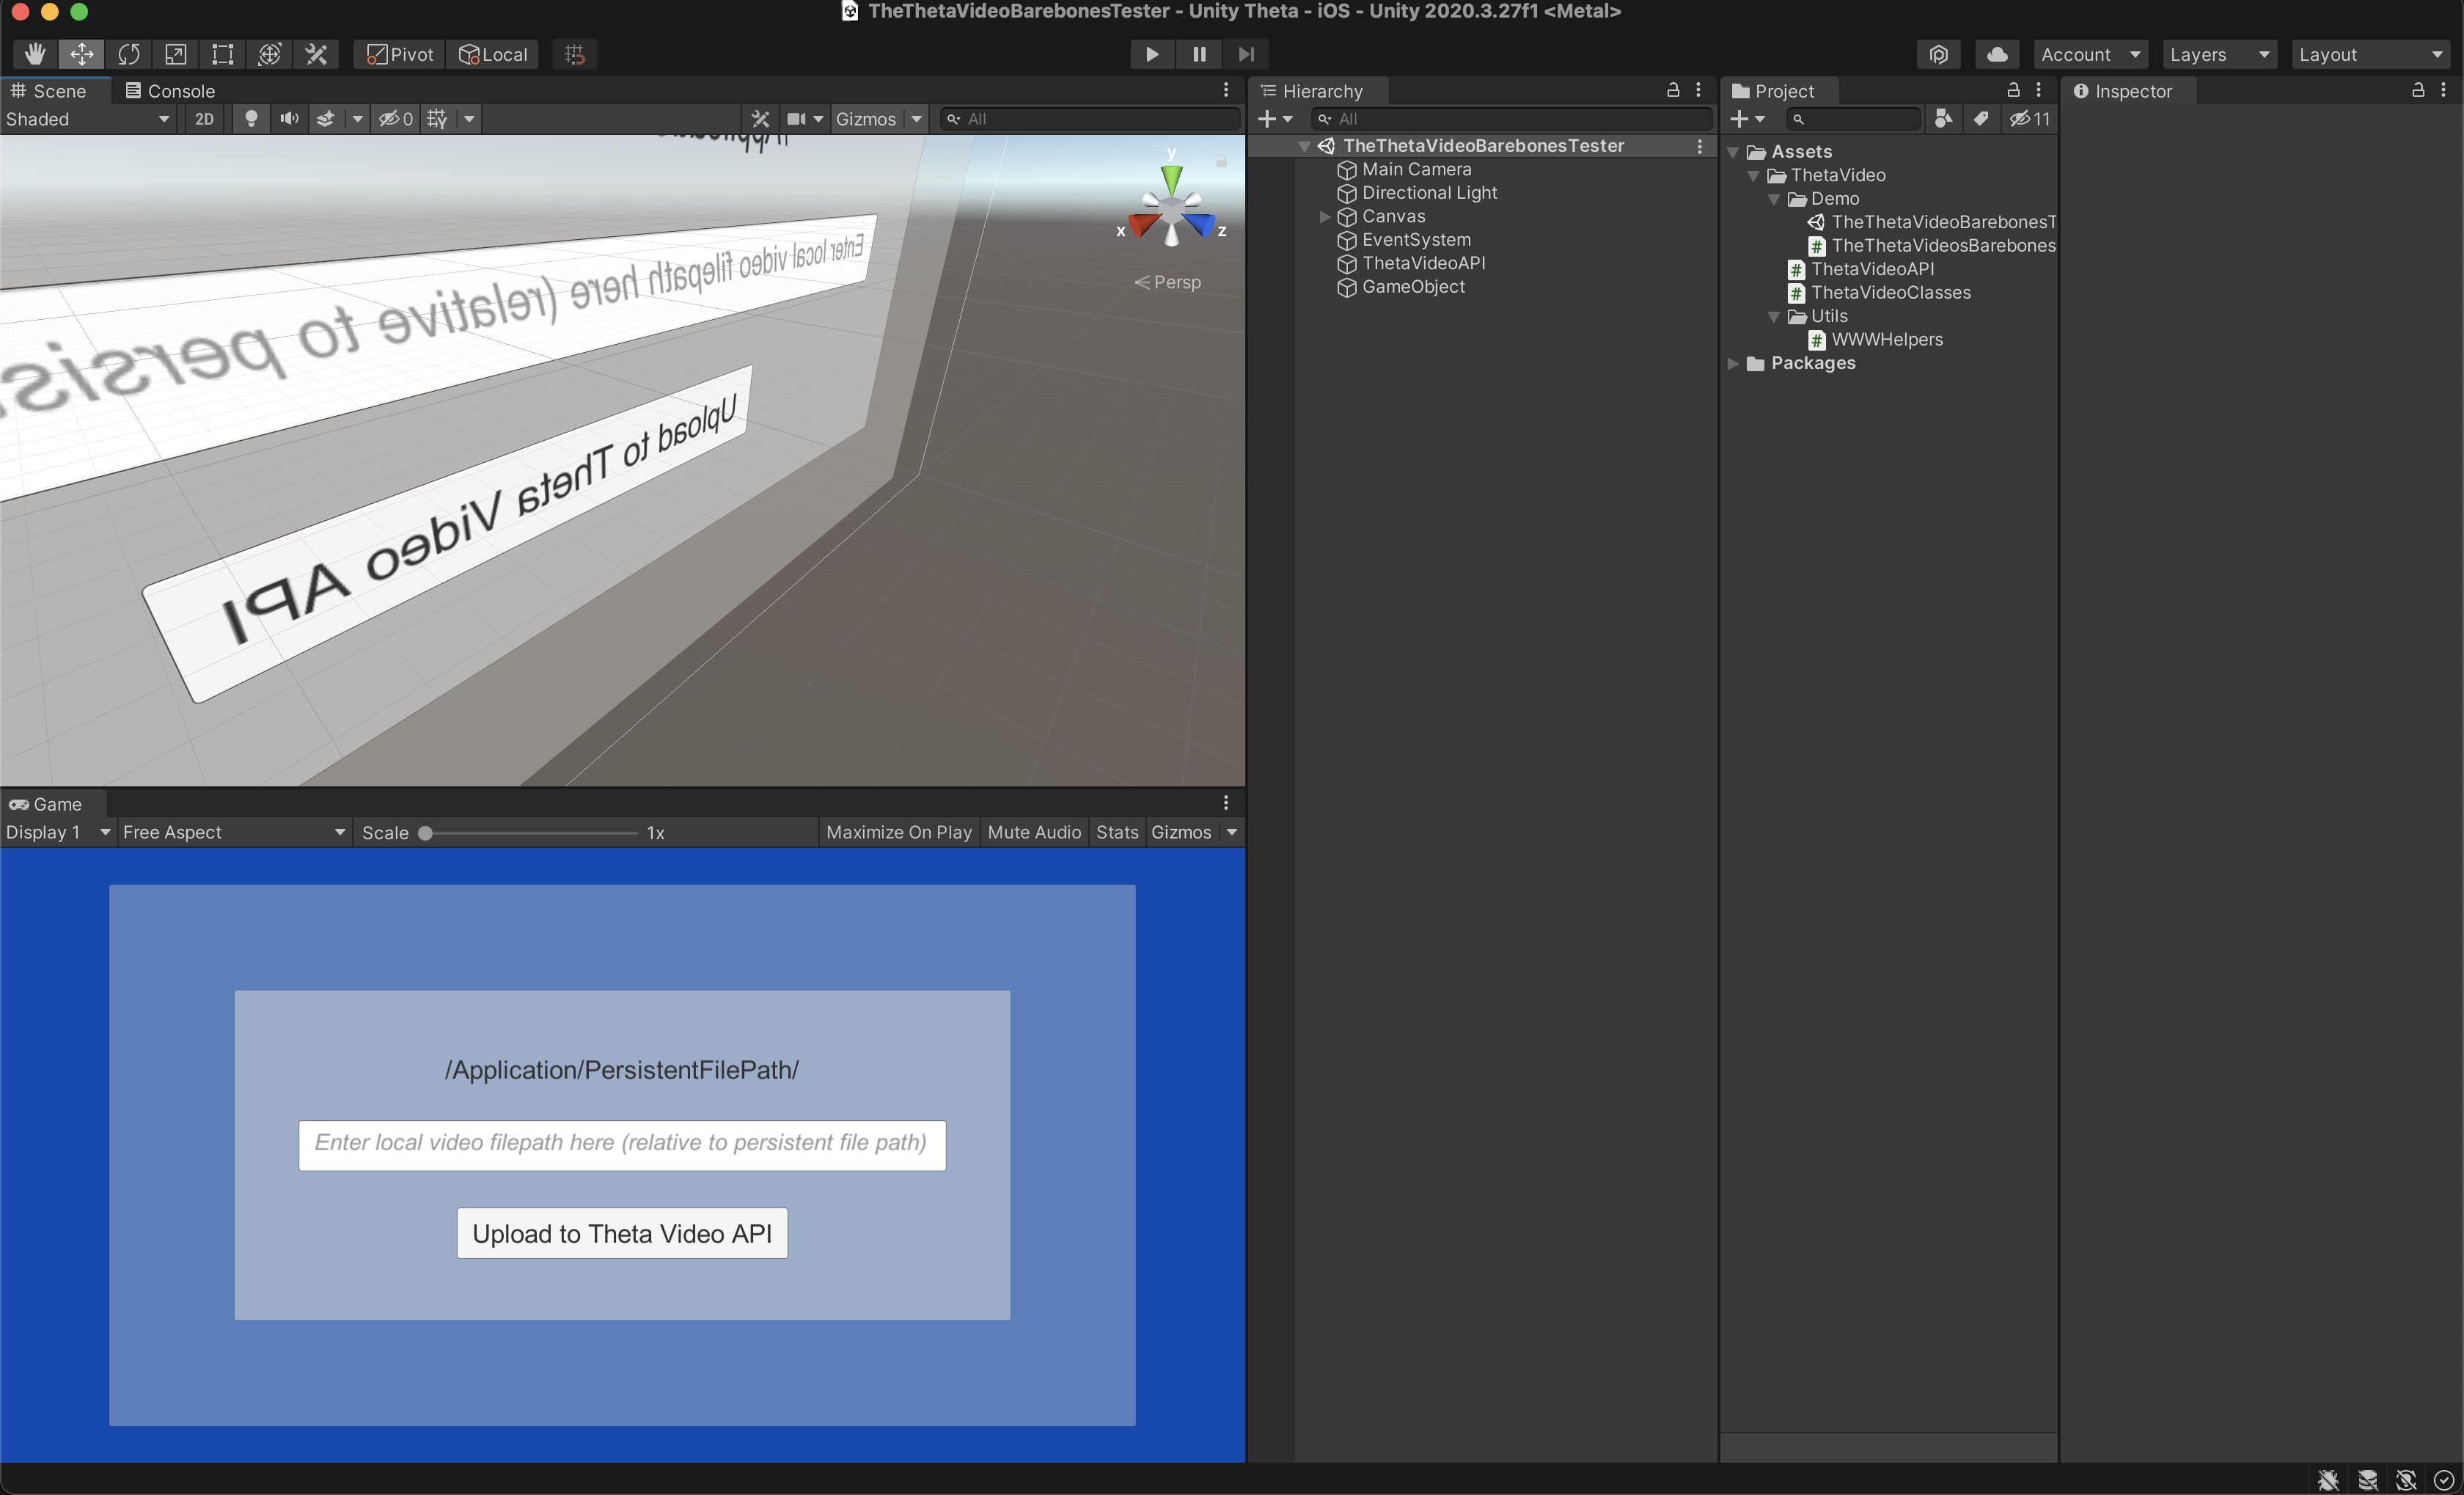2464x1495 pixels.
Task: Select the Rect Transform tool
Action: [x=222, y=54]
